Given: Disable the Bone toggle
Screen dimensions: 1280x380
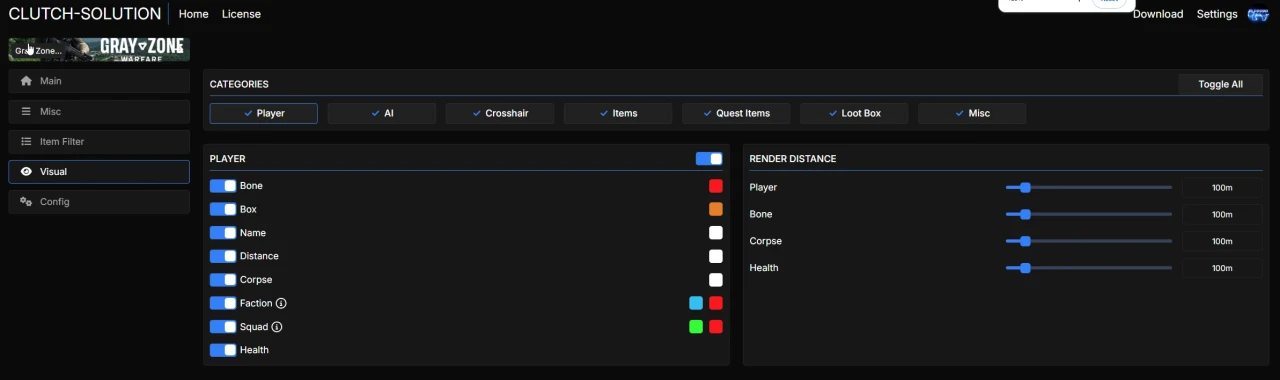Looking at the screenshot, I should tap(223, 186).
